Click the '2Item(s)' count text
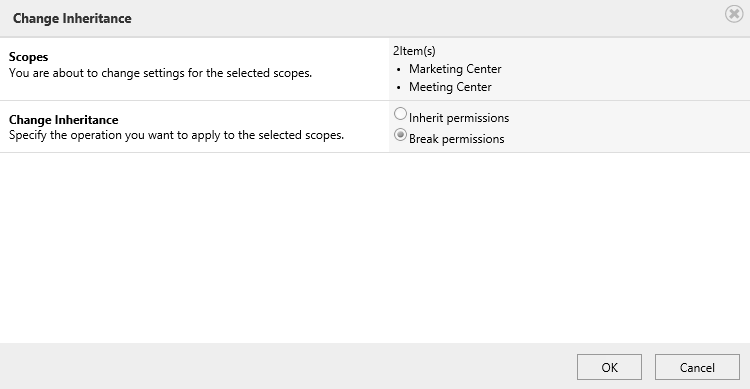 click(414, 51)
